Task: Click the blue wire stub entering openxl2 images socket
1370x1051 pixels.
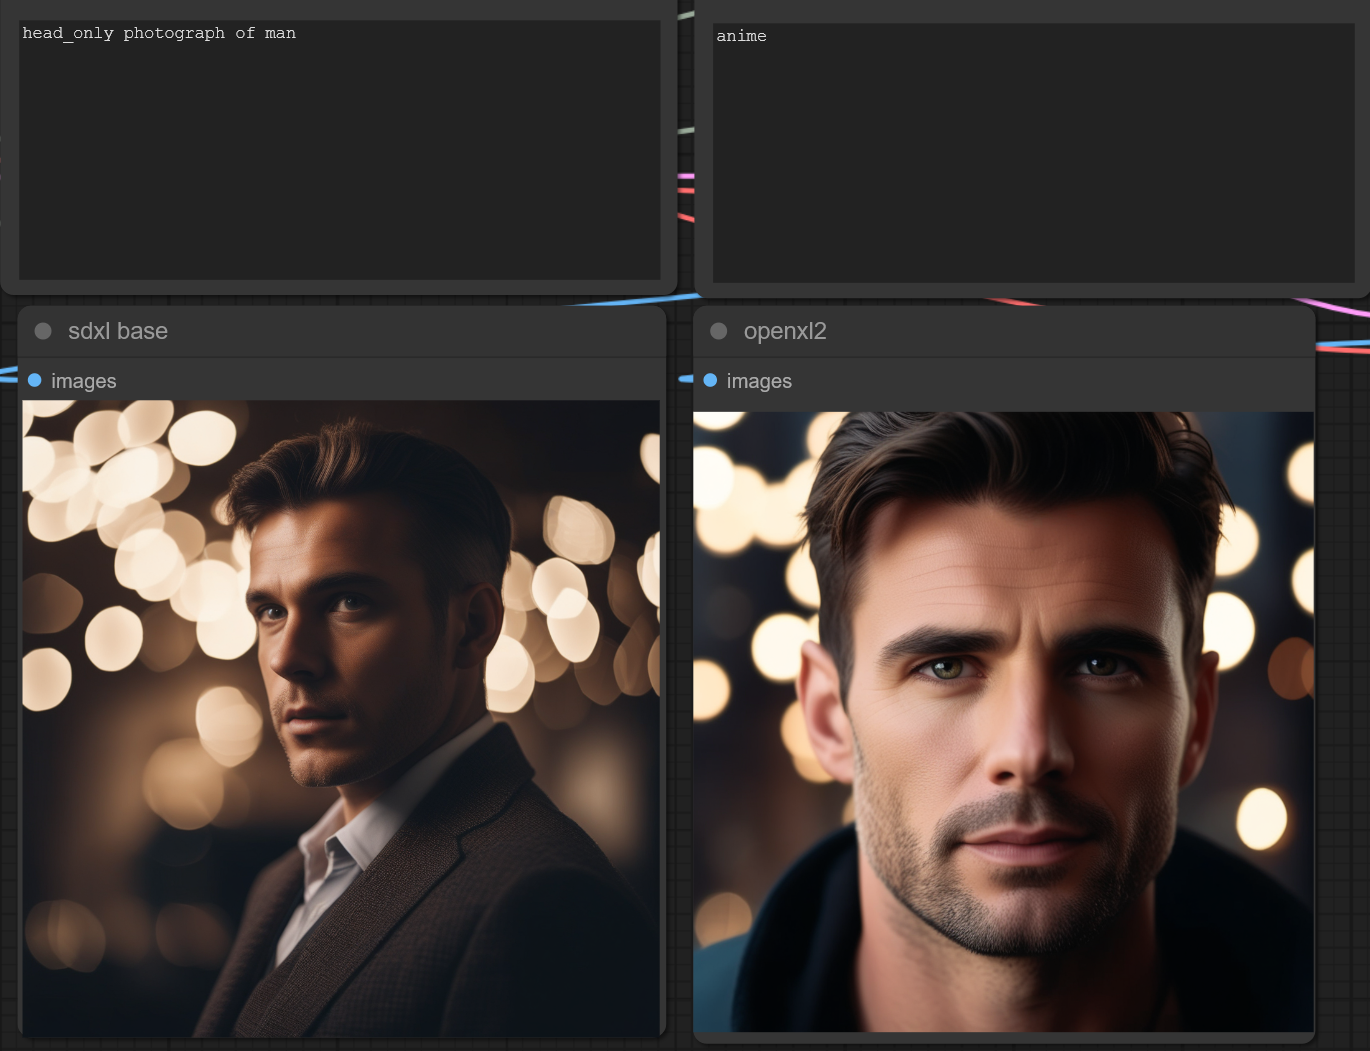Action: [686, 379]
